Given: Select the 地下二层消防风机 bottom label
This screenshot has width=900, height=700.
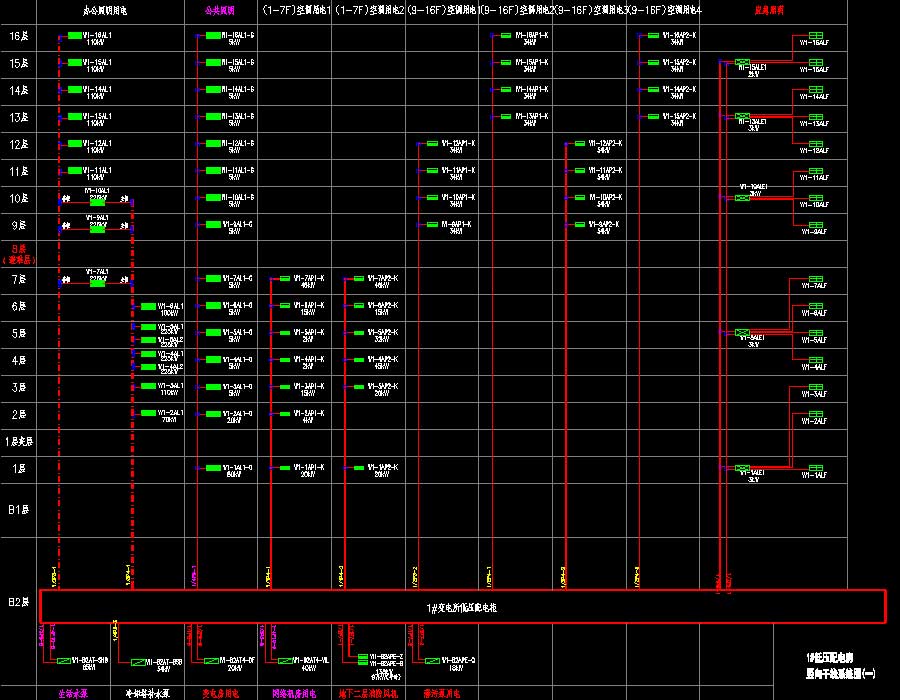Looking at the screenshot, I should 368,693.
